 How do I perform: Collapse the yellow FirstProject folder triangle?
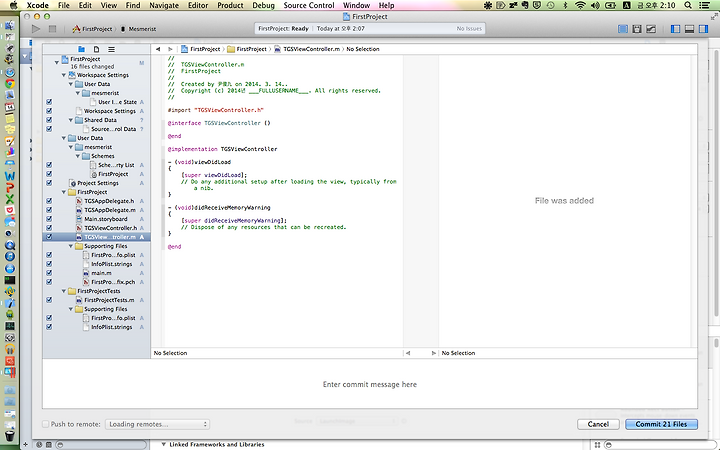coord(64,192)
